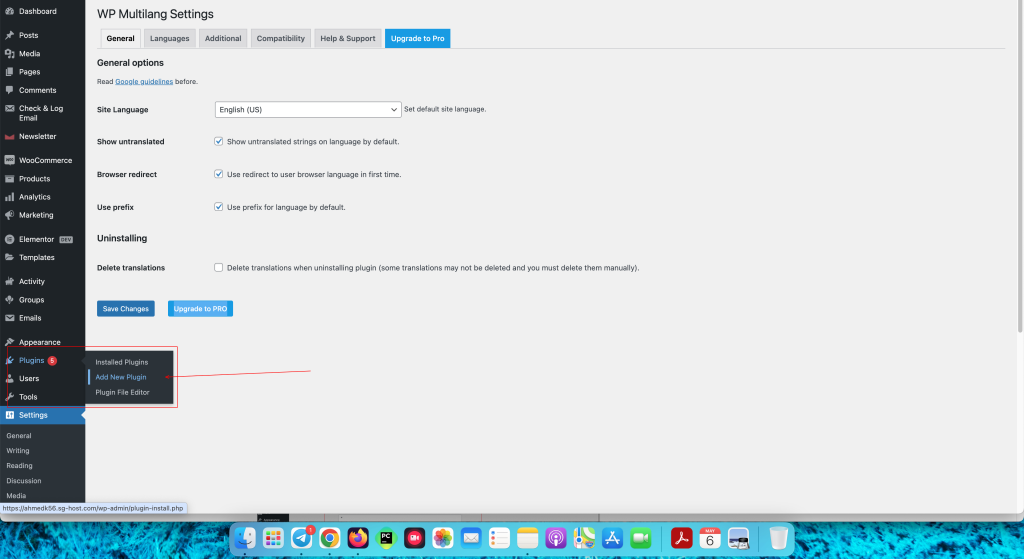This screenshot has width=1024, height=559.
Task: Click the Settings sliders icon
Action: [10, 415]
